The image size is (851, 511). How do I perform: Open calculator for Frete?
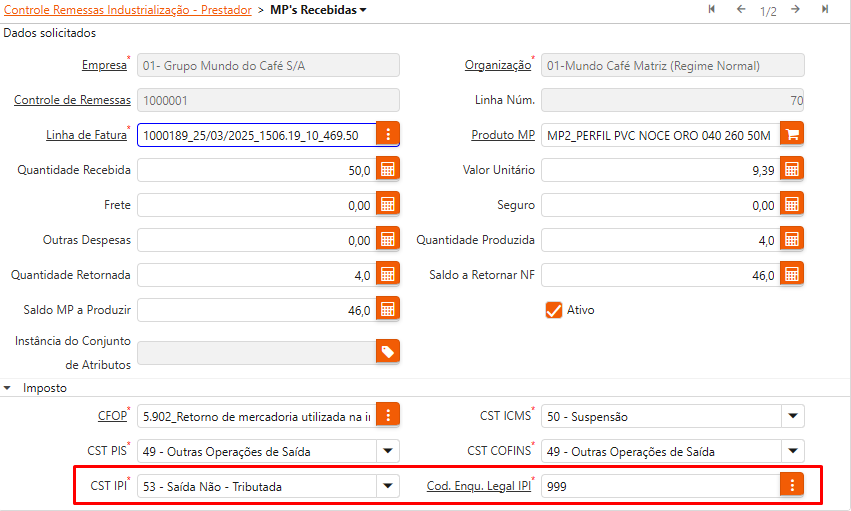tap(388, 205)
